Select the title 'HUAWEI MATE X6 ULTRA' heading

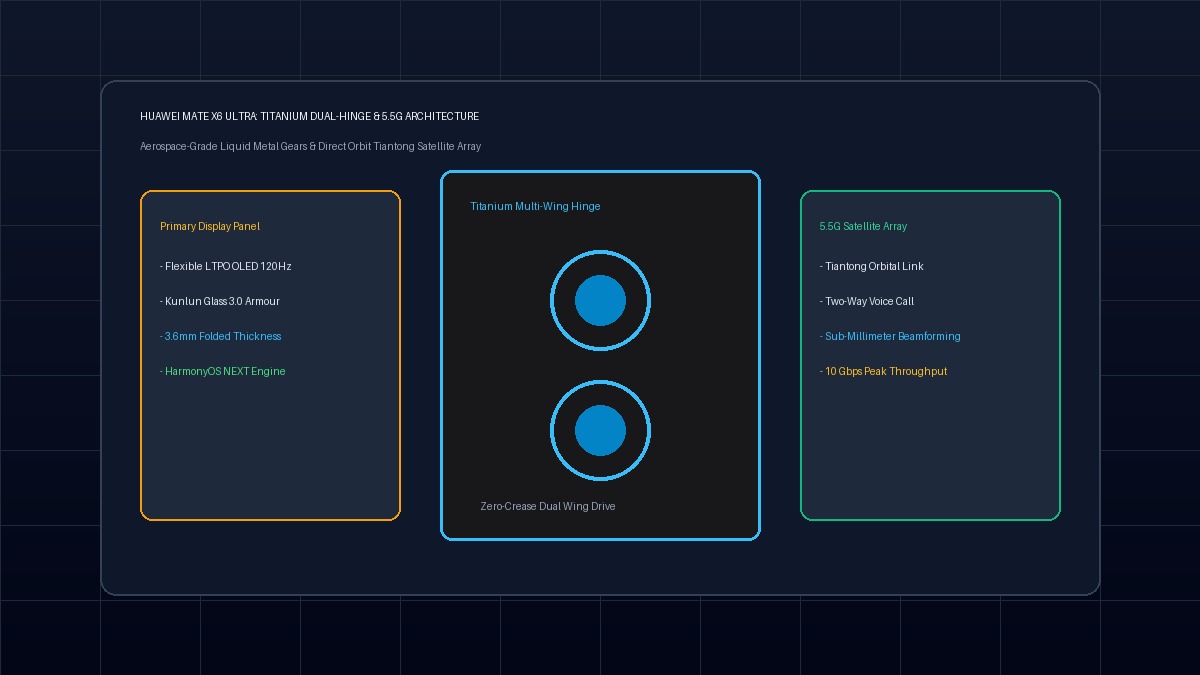coord(309,117)
